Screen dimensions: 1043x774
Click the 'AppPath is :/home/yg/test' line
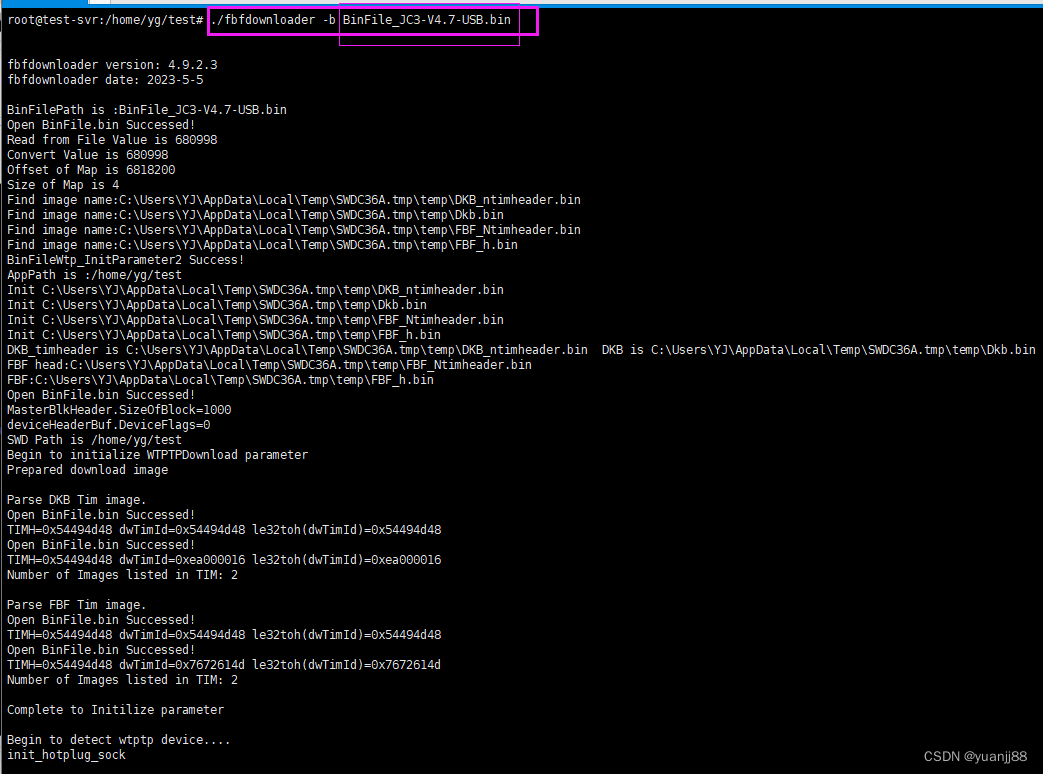(x=94, y=275)
